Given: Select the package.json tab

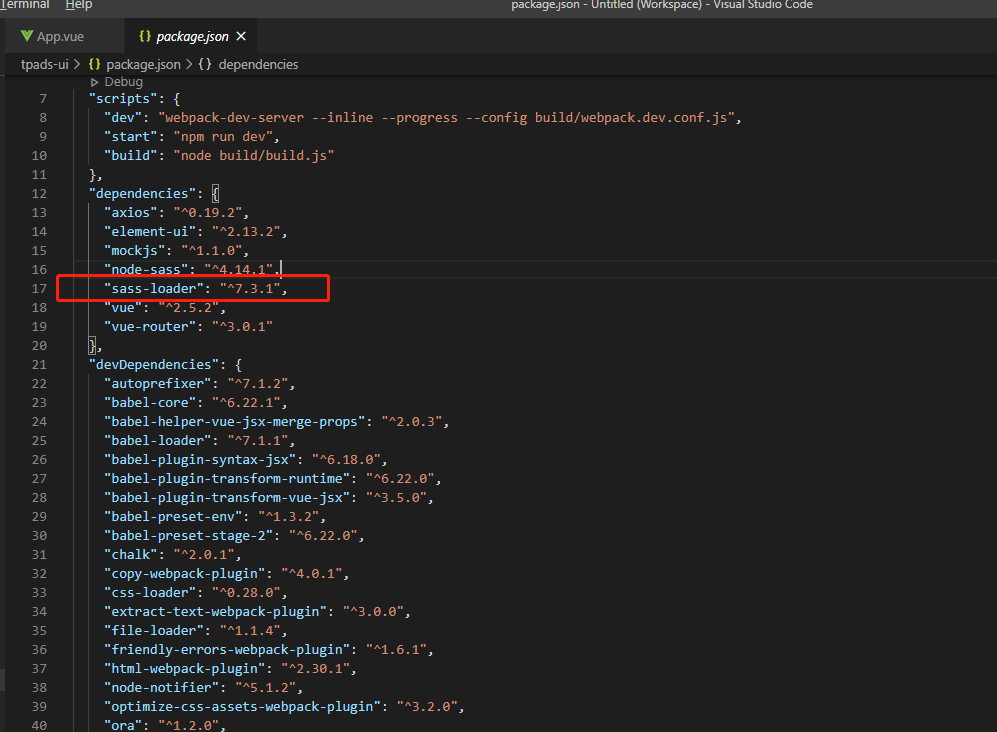Looking at the screenshot, I should [192, 36].
